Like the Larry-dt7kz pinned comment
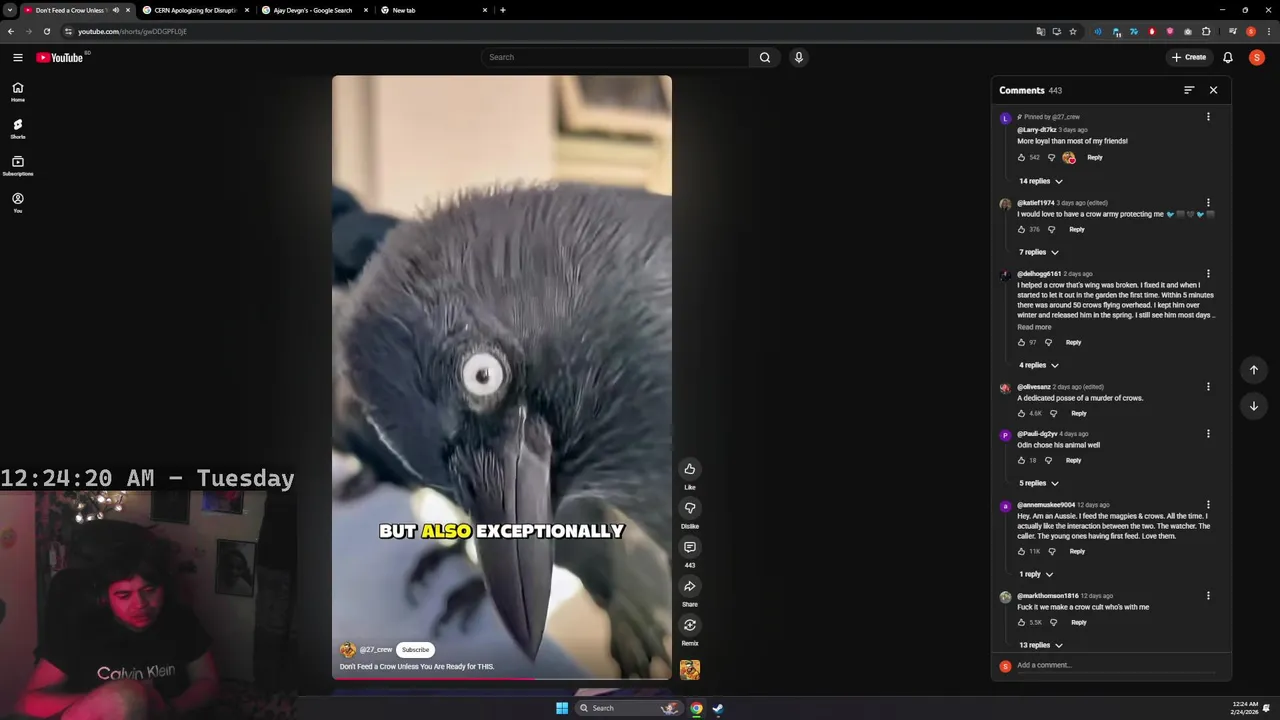 point(1021,157)
